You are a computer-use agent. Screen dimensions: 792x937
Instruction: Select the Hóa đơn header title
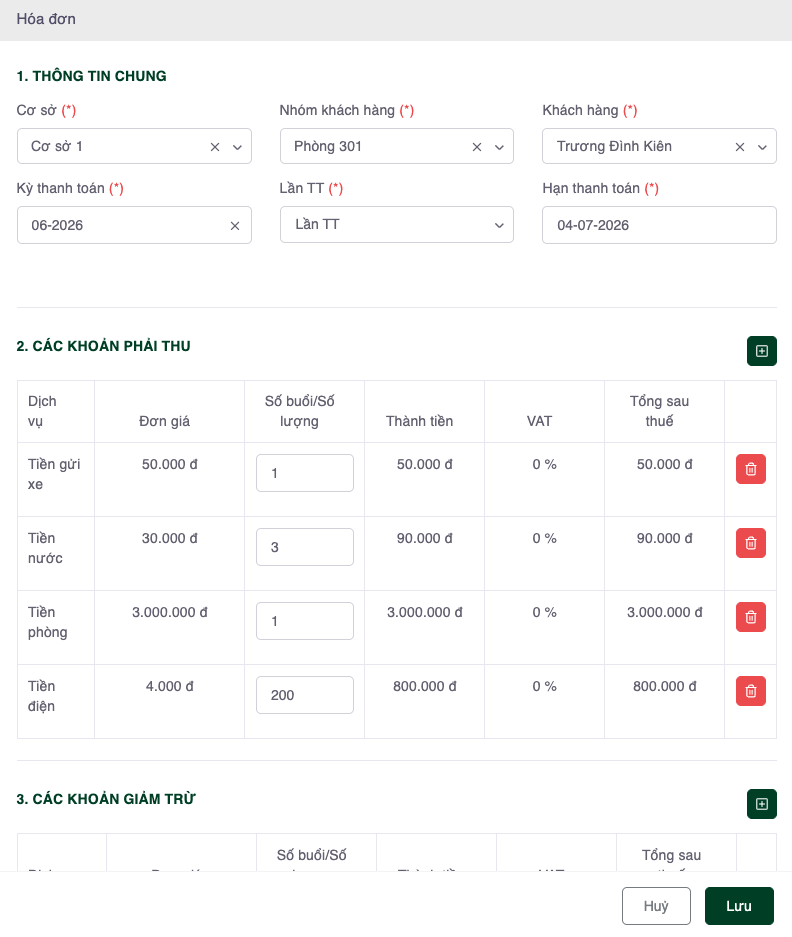click(x=46, y=19)
